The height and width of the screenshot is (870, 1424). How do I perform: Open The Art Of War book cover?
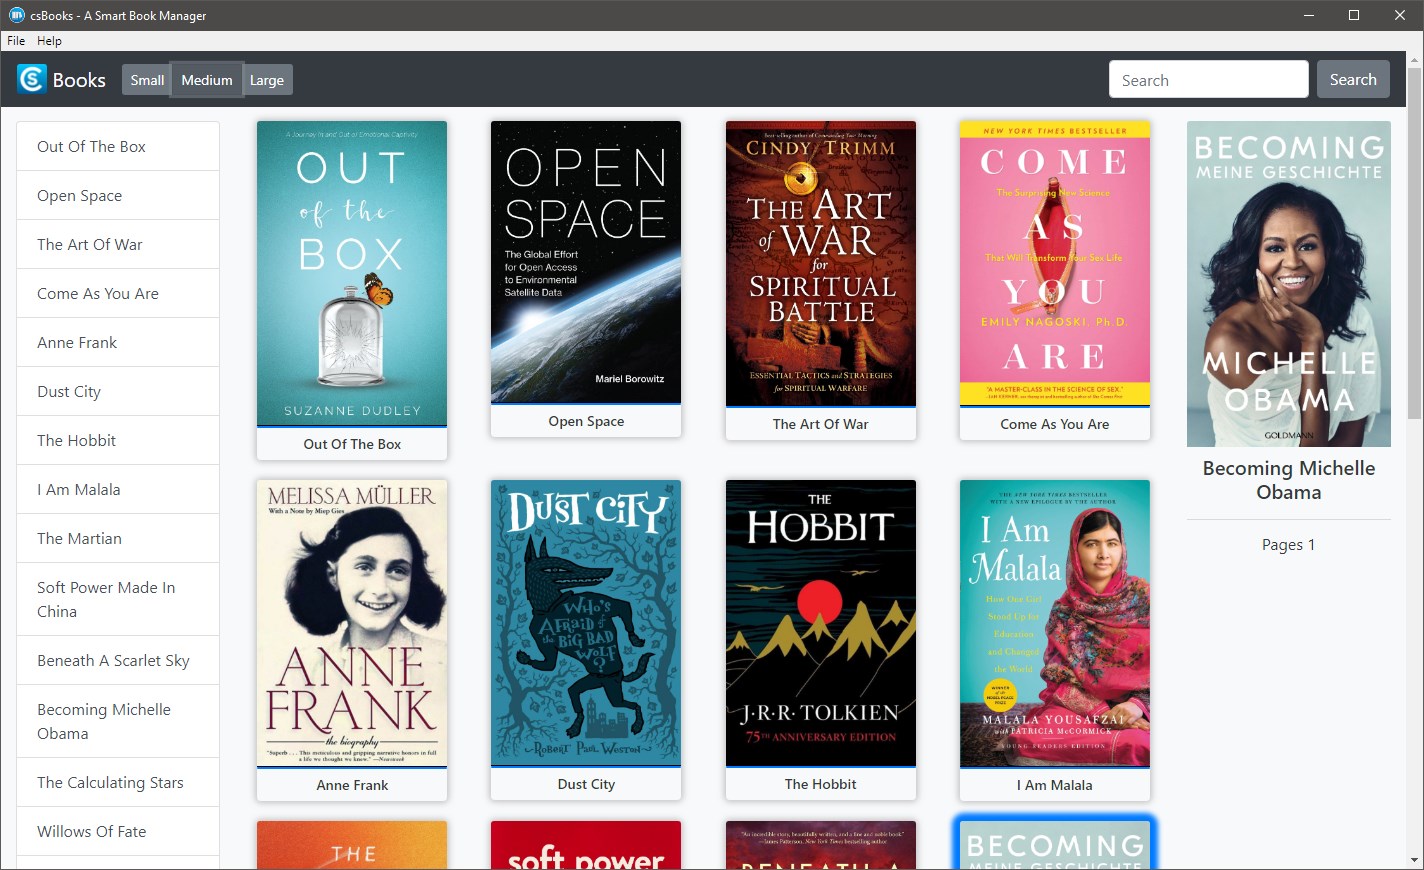(821, 264)
